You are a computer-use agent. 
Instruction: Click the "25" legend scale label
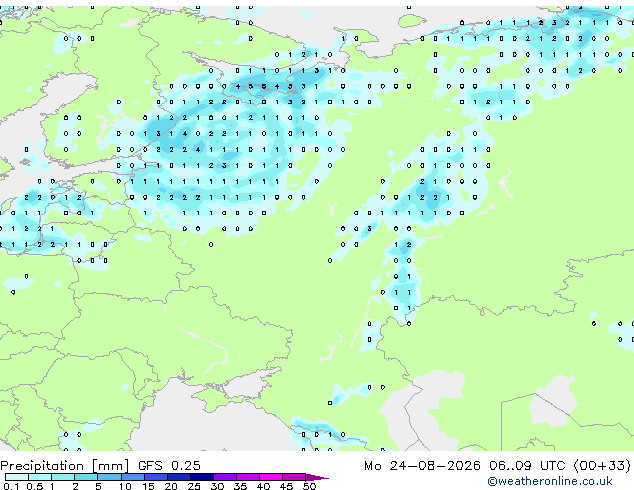pyautogui.click(x=194, y=486)
